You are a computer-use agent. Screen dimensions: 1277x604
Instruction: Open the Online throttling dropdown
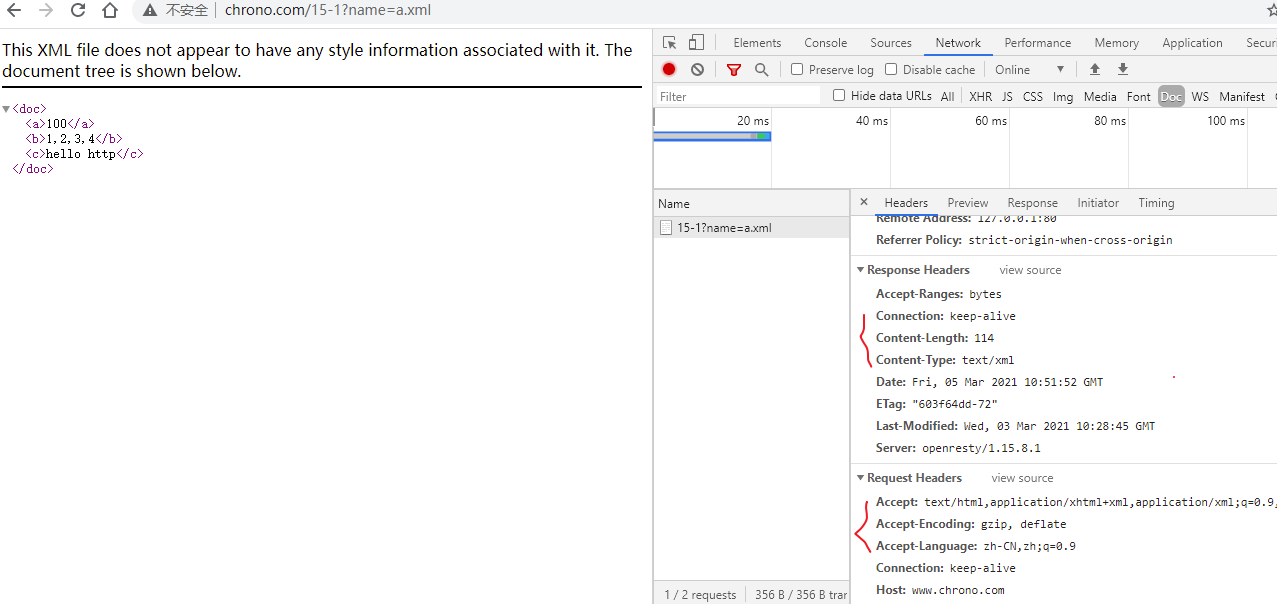pyautogui.click(x=1029, y=69)
